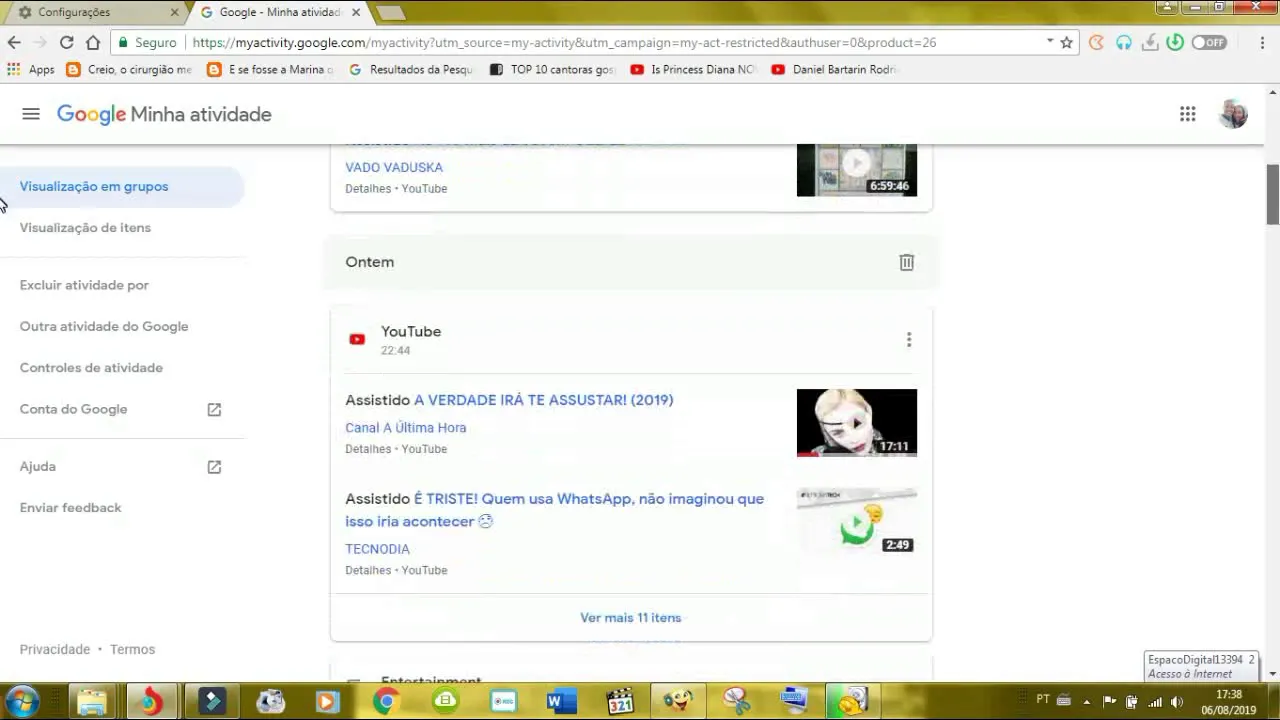The height and width of the screenshot is (720, 1280).
Task: Click the red YouTube logo in the activity card
Action: 357,340
